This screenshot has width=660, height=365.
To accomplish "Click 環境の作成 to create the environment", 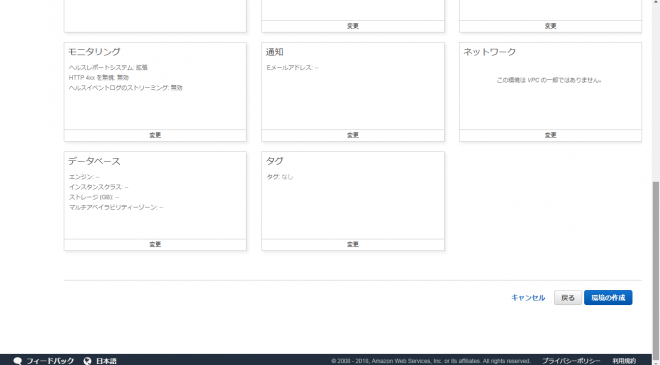I will (608, 298).
